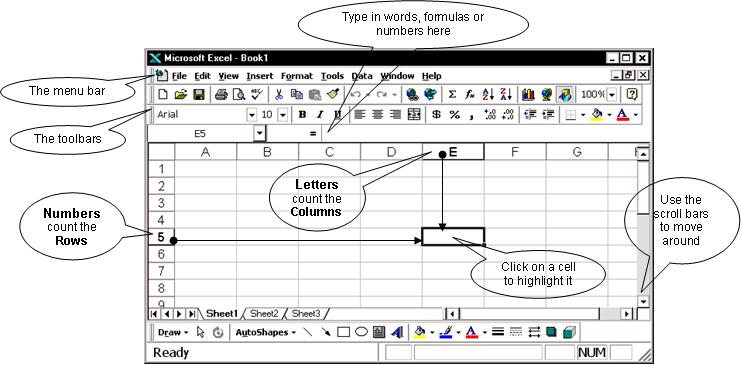Image resolution: width=741 pixels, height=365 pixels.
Task: Click the Merge and Center icon
Action: [414, 114]
